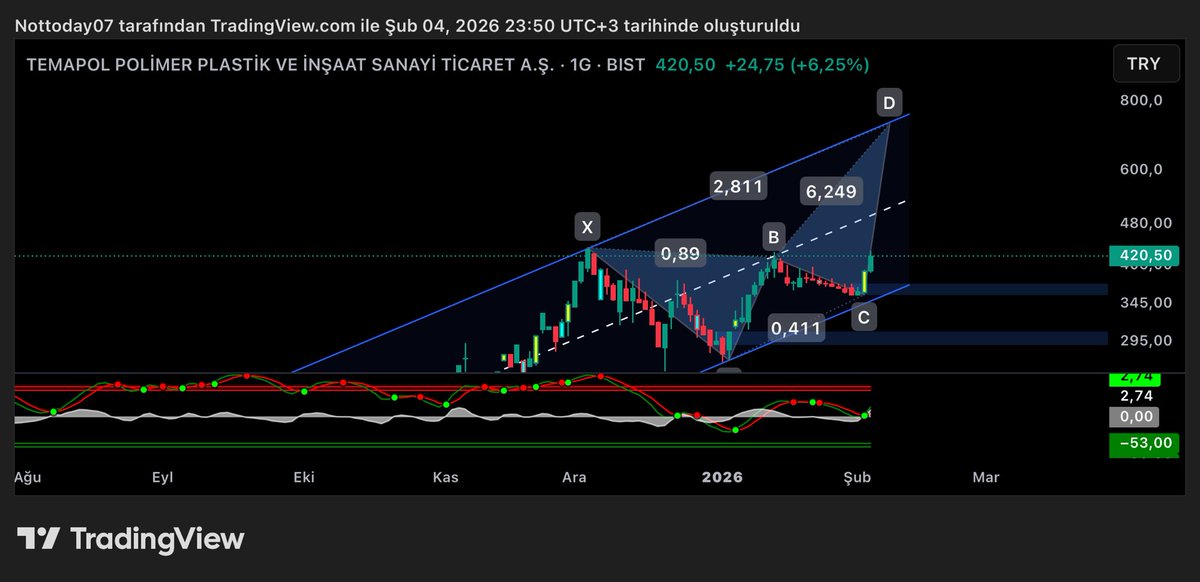Select the D pattern point label
The width and height of the screenshot is (1200, 582).
pyautogui.click(x=889, y=101)
